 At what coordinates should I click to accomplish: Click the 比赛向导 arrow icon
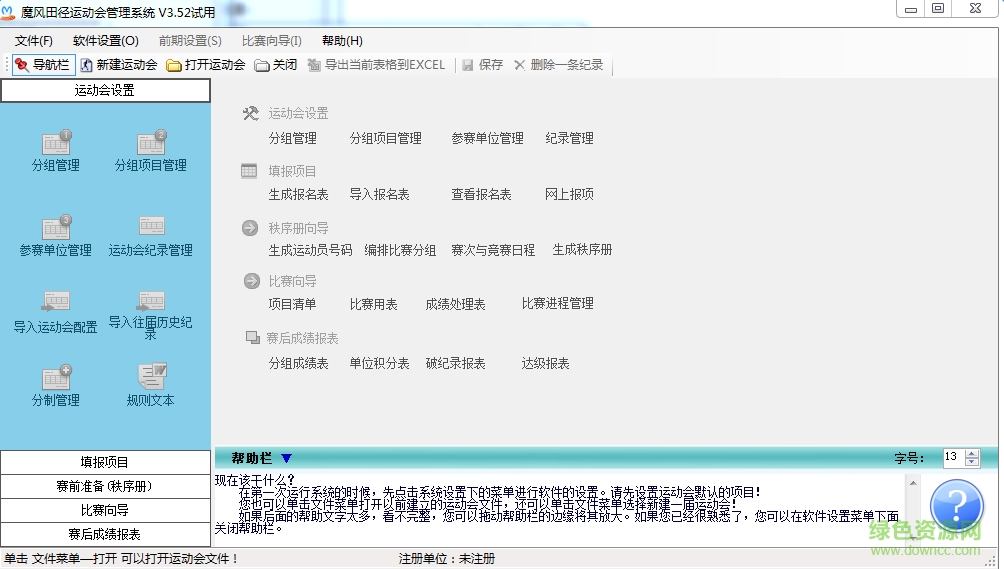click(252, 281)
